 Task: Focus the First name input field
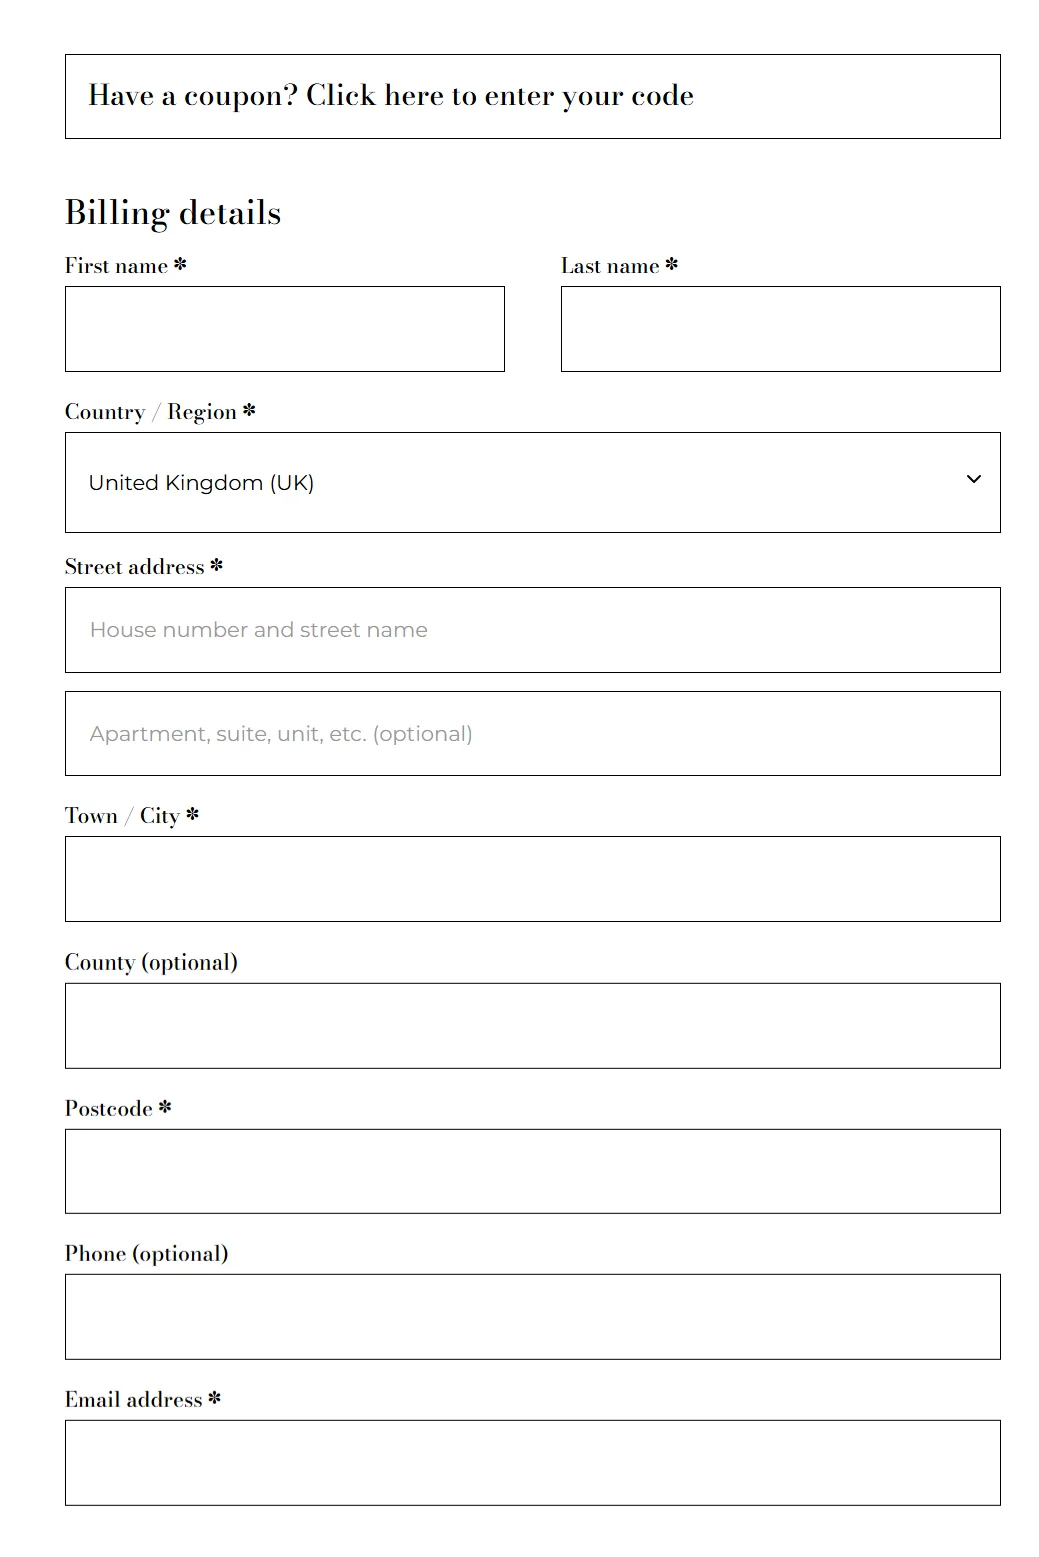pos(284,329)
